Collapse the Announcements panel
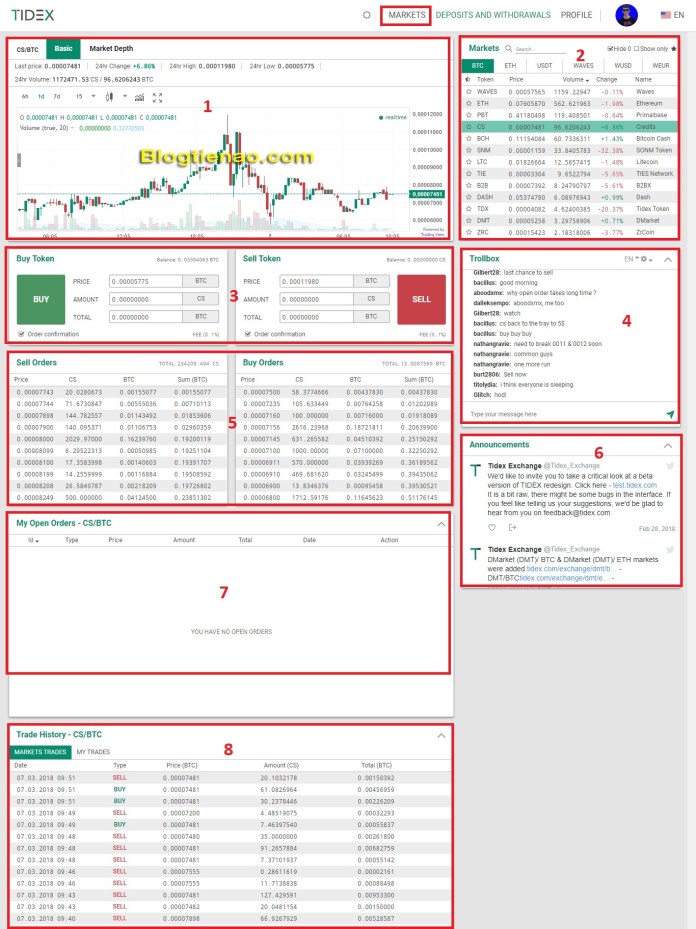The height and width of the screenshot is (929, 696). point(668,446)
